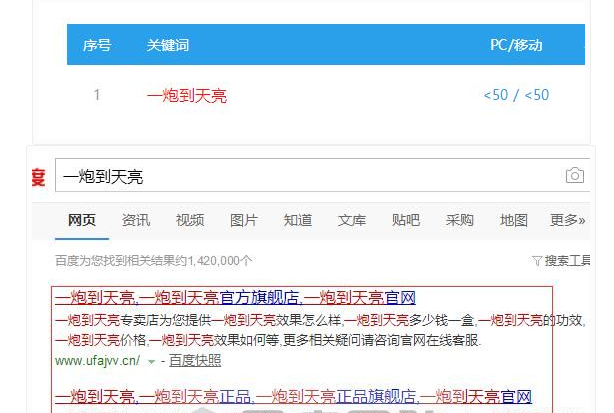The height and width of the screenshot is (413, 614).
Task: Expand the 更多» tab menu
Action: [x=567, y=220]
